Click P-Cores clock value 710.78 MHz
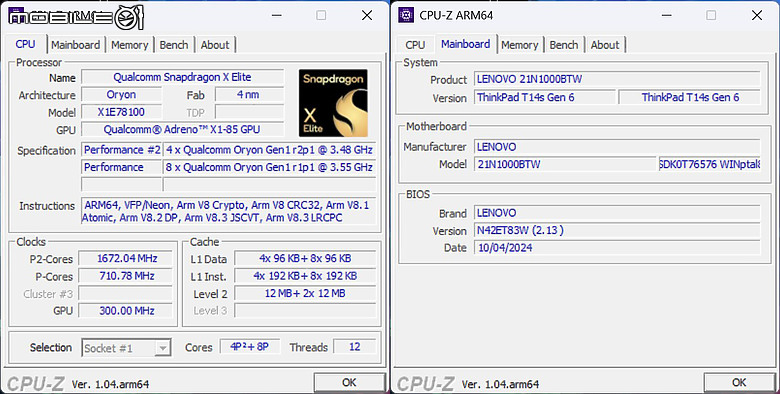Viewport: 780px width, 394px height. tap(126, 276)
